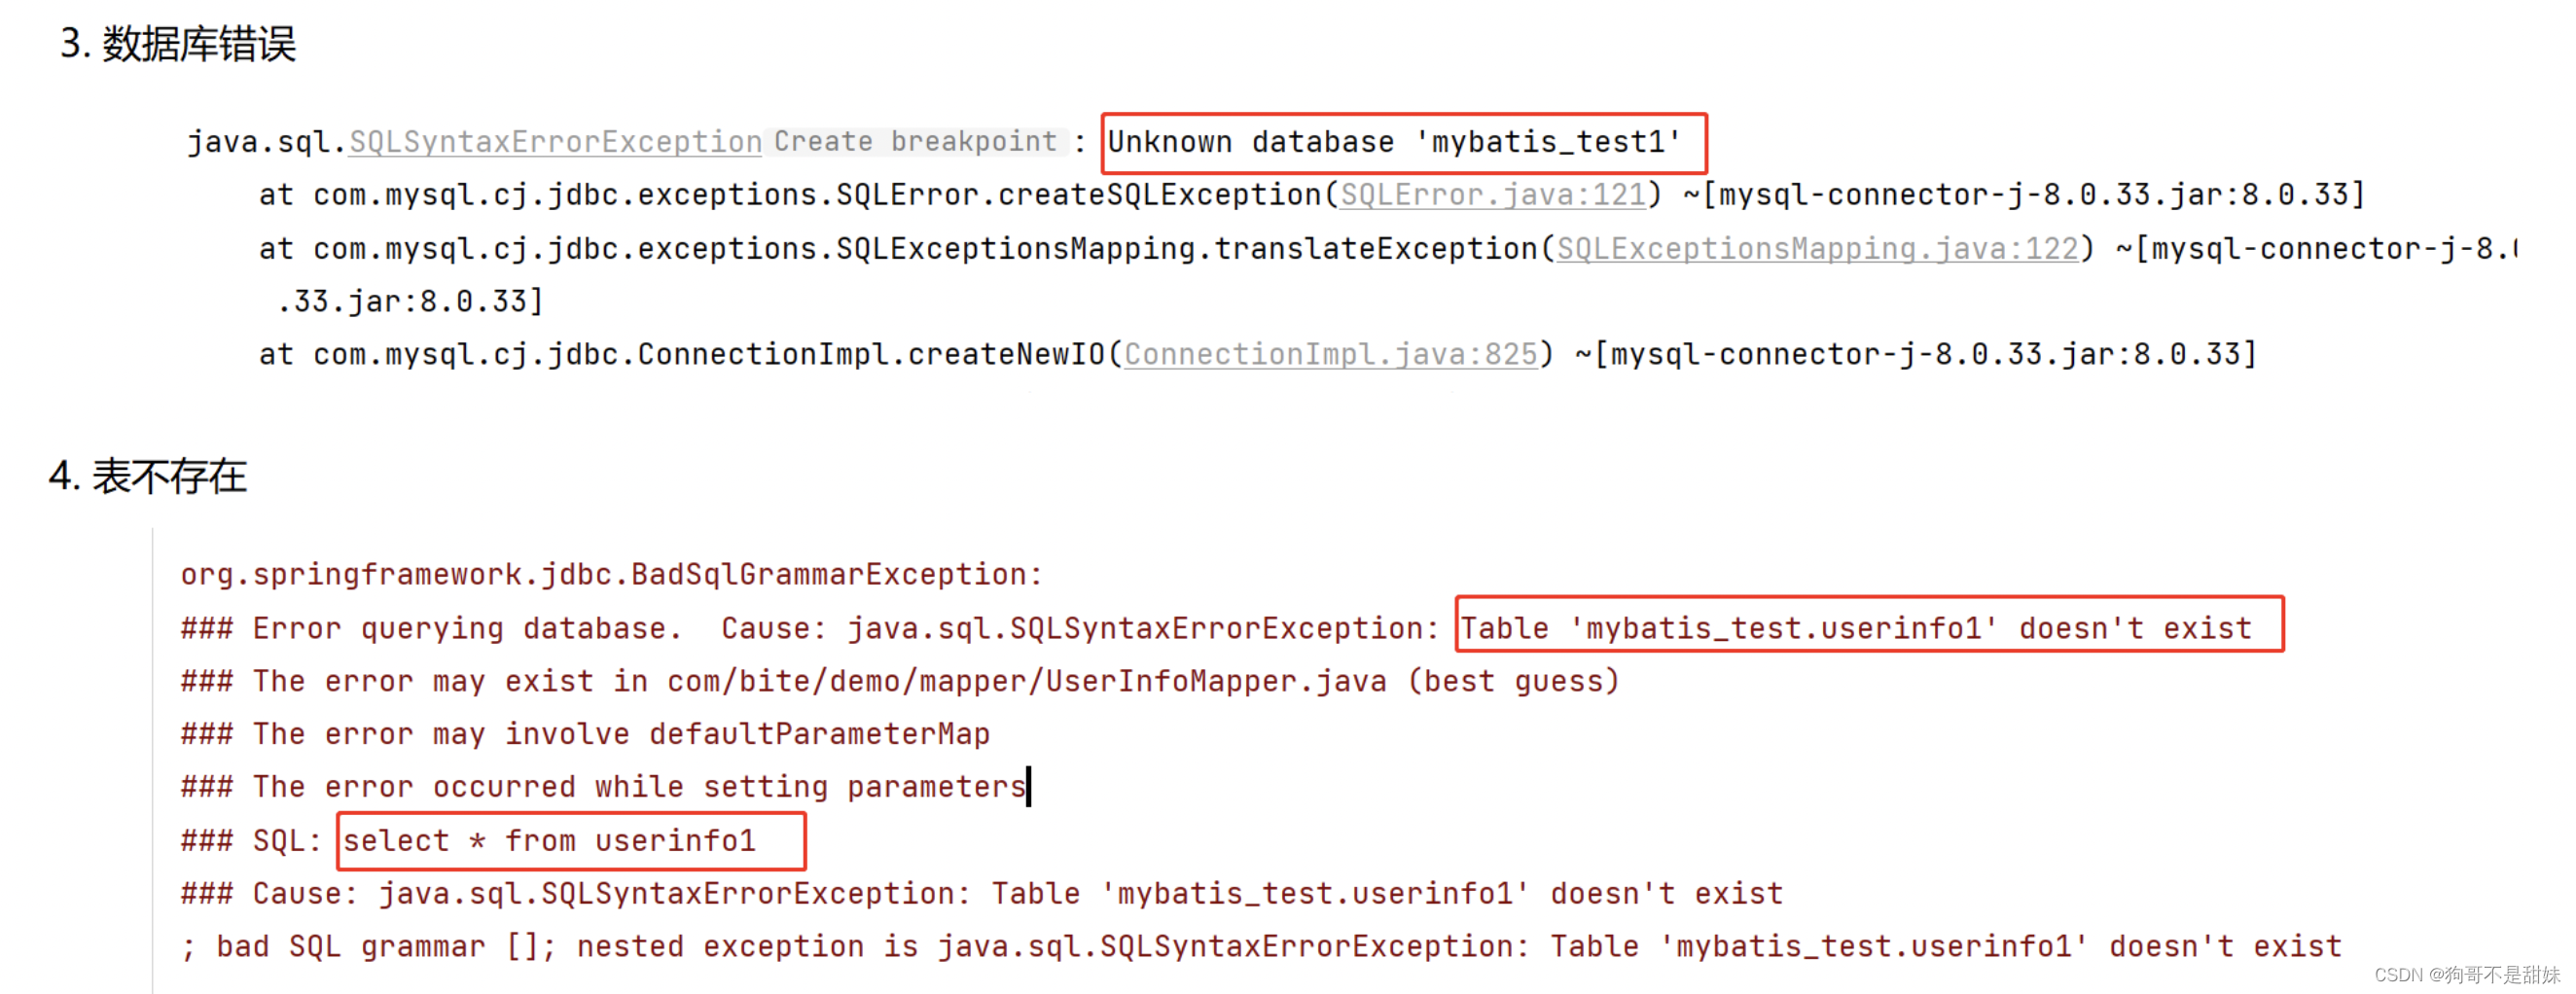Screen dimensions: 2576x994
Task: Click the 'select * from userinfo1' SQL text
Action: 550,840
